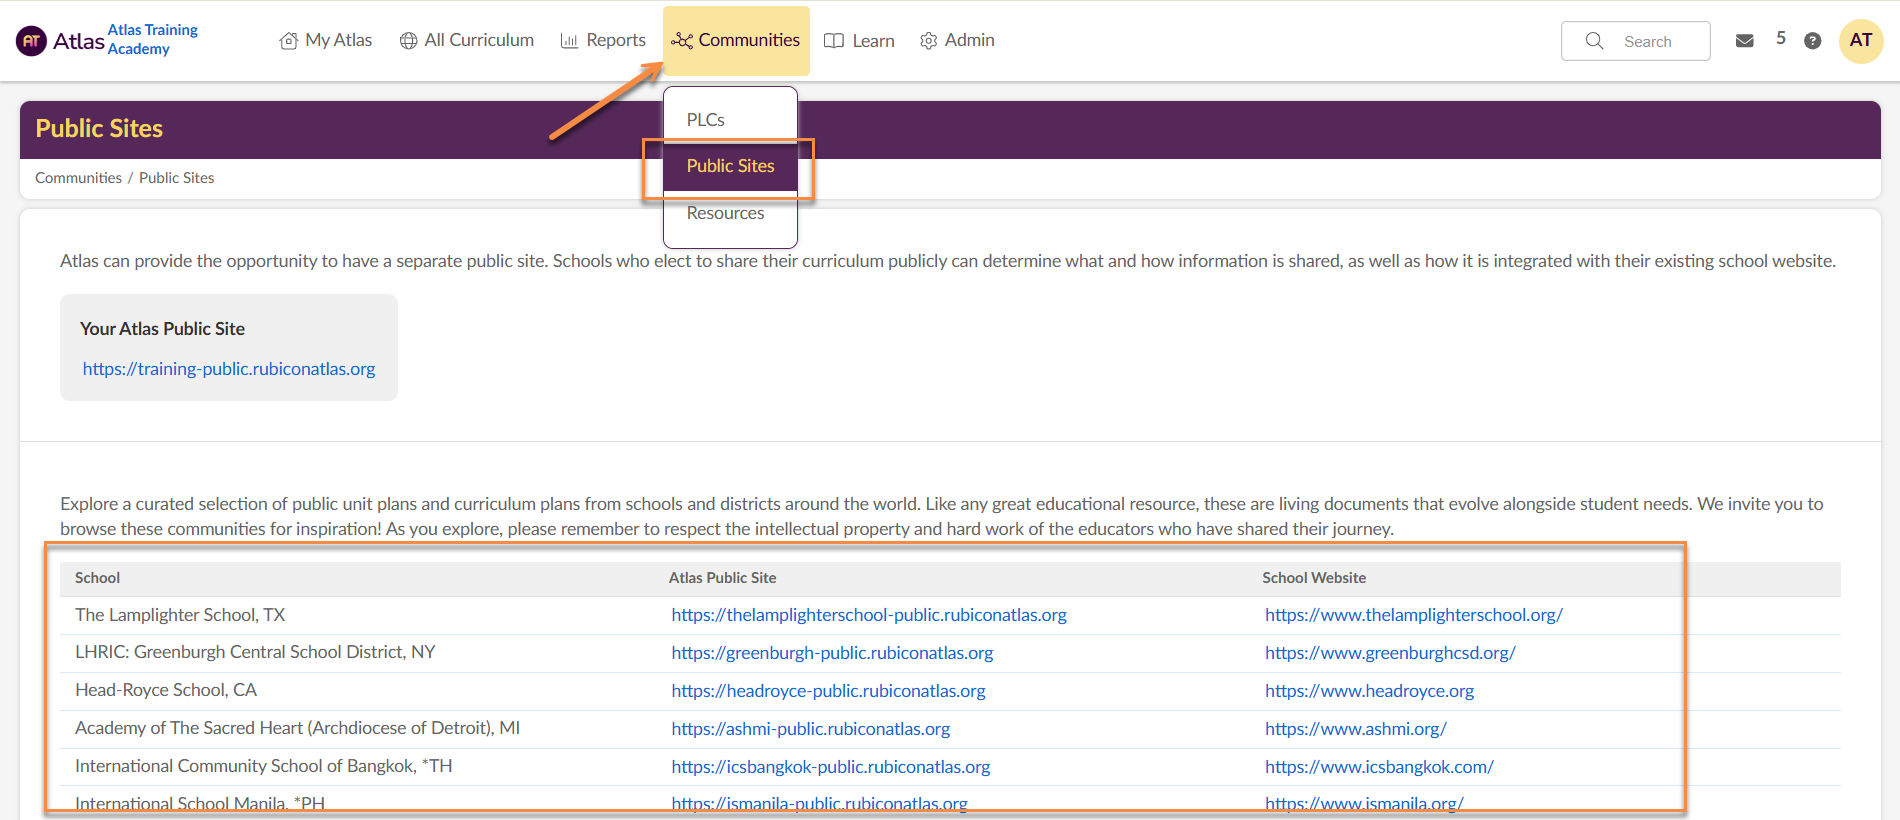Open the My Atlas menu
This screenshot has height=820, width=1900.
[x=326, y=41]
